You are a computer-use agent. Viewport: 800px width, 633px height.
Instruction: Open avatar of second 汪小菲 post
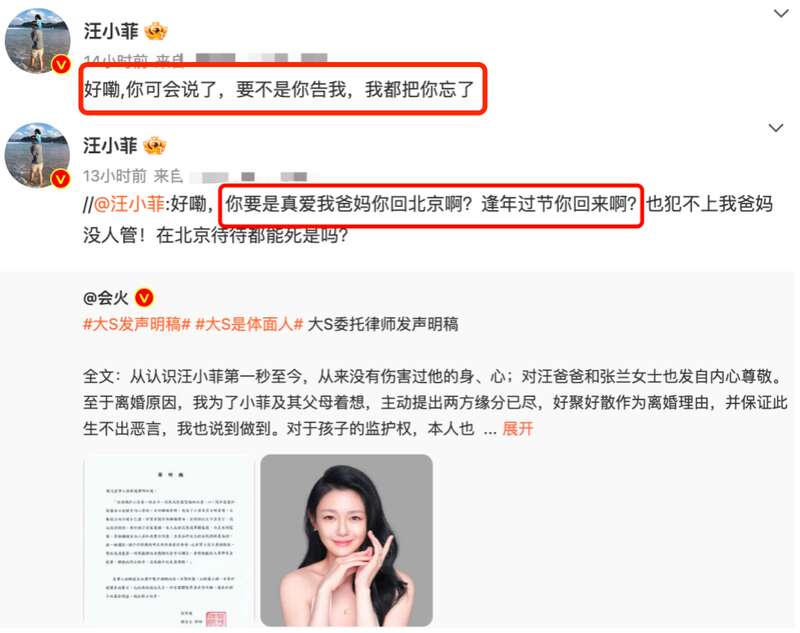click(x=37, y=155)
